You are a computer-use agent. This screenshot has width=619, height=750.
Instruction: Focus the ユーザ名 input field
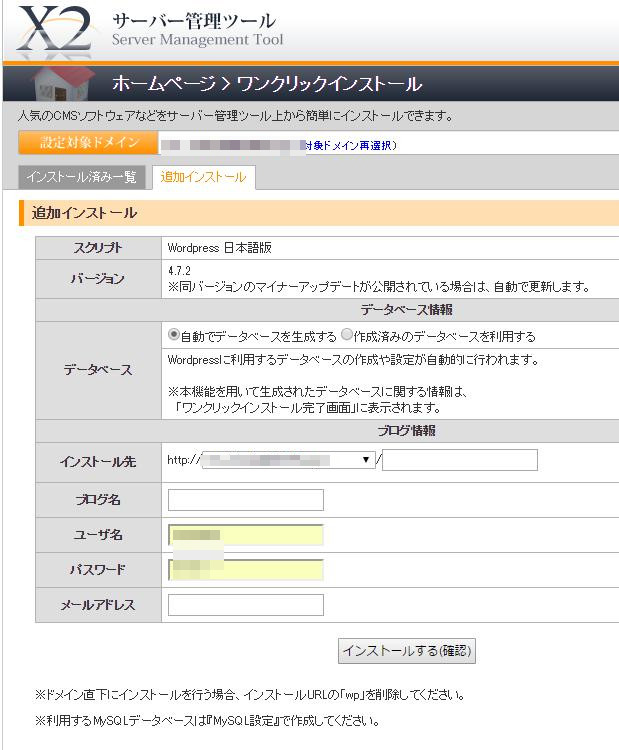pyautogui.click(x=245, y=535)
